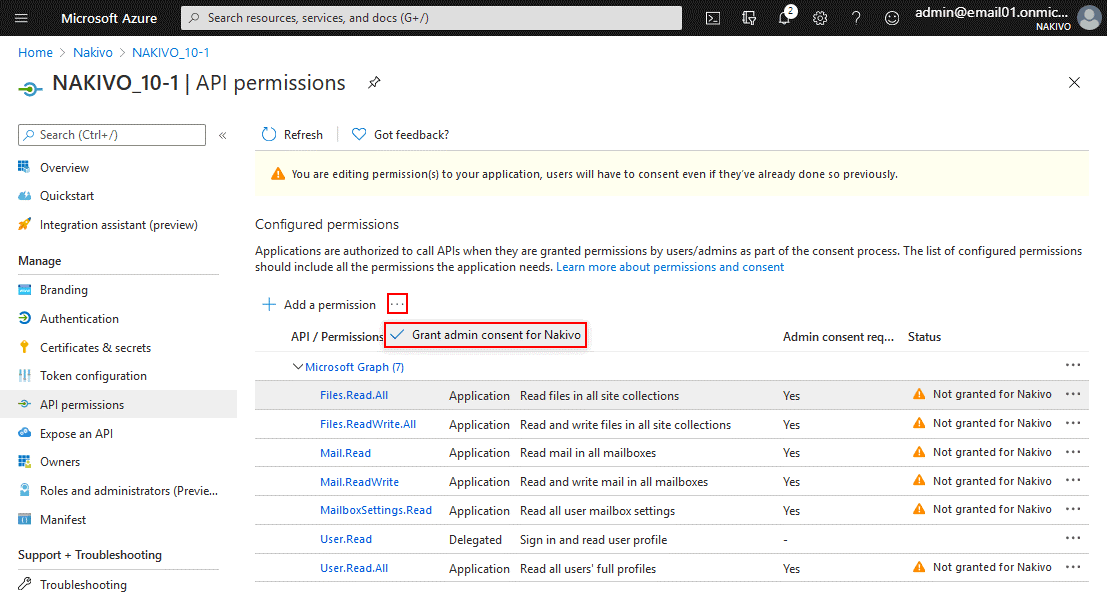The width and height of the screenshot is (1107, 600).
Task: Open the admin account avatar menu
Action: [x=1088, y=17]
